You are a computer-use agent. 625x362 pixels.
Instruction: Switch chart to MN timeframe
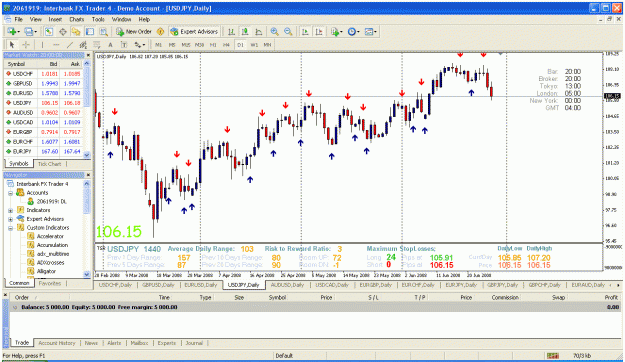267,45
